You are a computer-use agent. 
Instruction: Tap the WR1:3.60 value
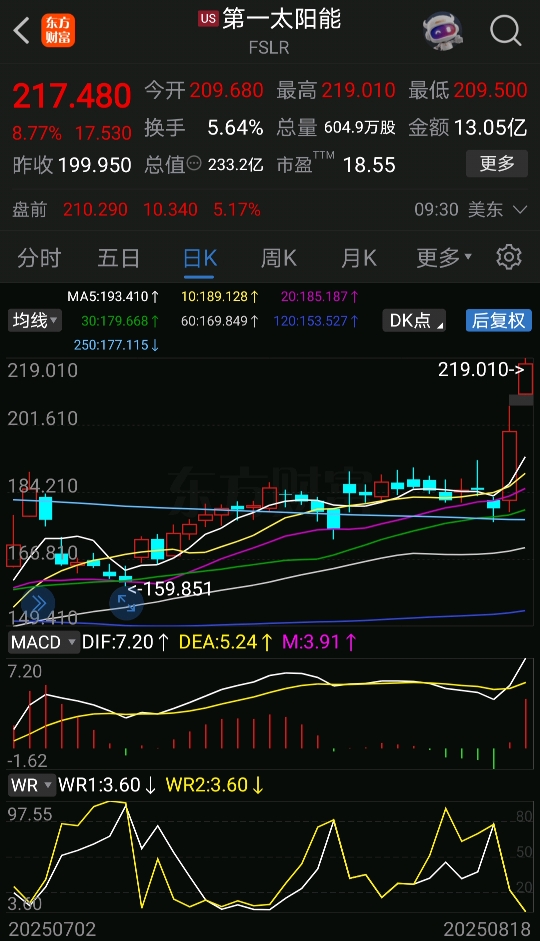tap(107, 785)
